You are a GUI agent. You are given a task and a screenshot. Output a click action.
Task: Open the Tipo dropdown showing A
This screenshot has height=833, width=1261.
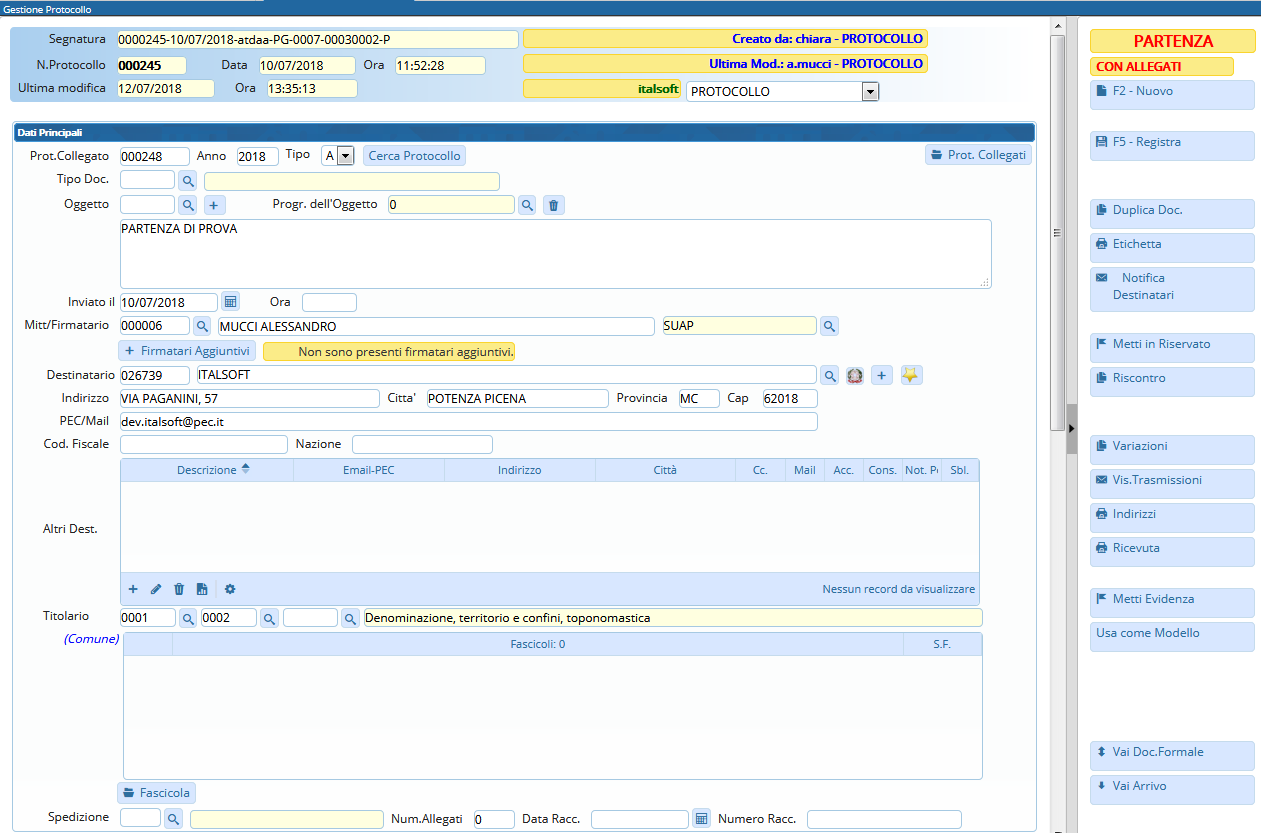coord(345,156)
